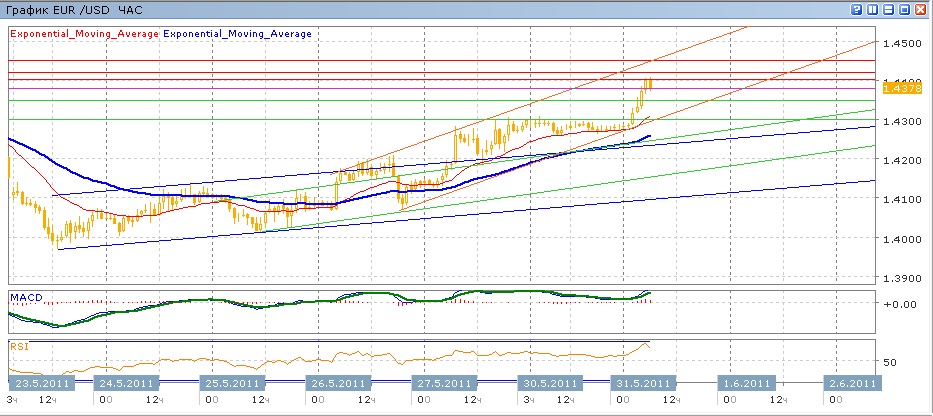The width and height of the screenshot is (933, 416).
Task: Select the 2.6.2011 date marker
Action: (x=851, y=383)
